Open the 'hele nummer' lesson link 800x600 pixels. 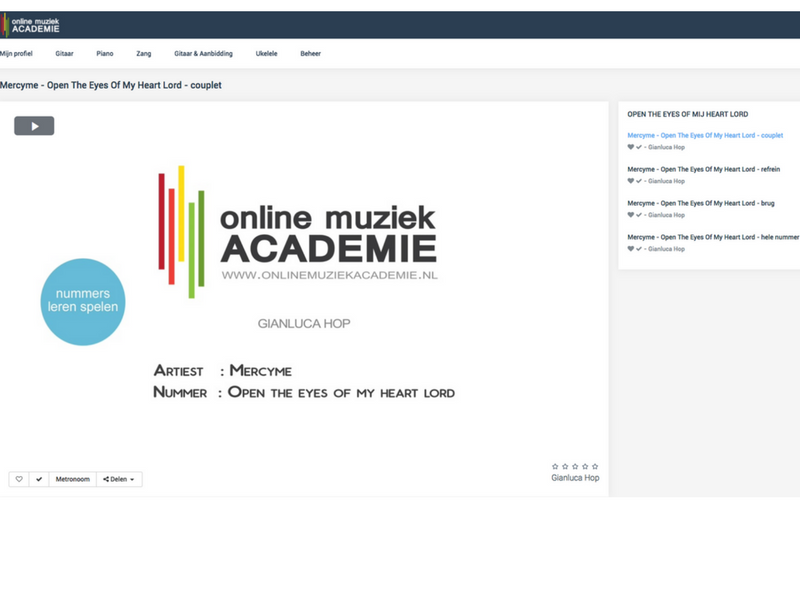[712, 237]
